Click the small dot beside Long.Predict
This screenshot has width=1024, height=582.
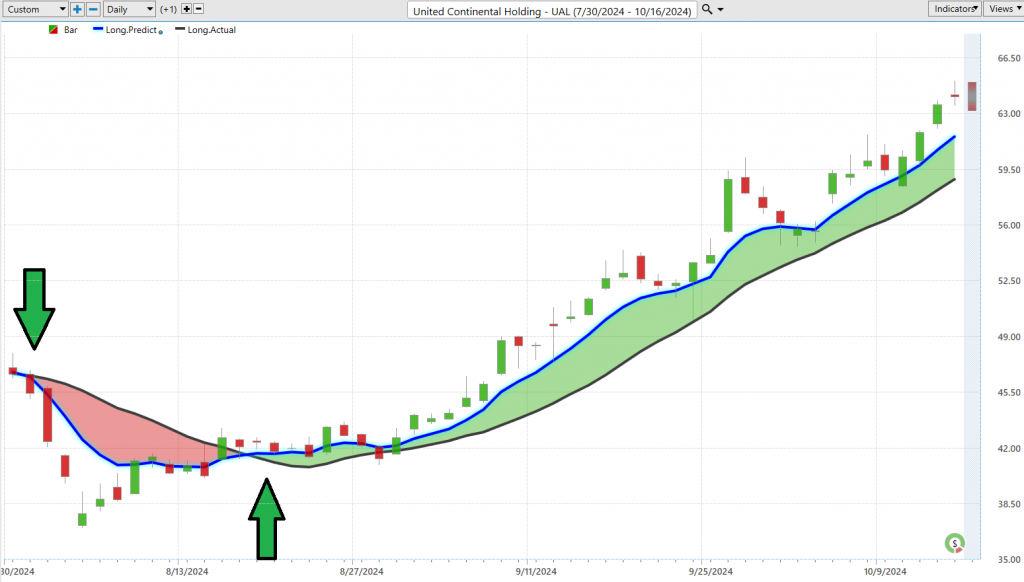(x=161, y=32)
